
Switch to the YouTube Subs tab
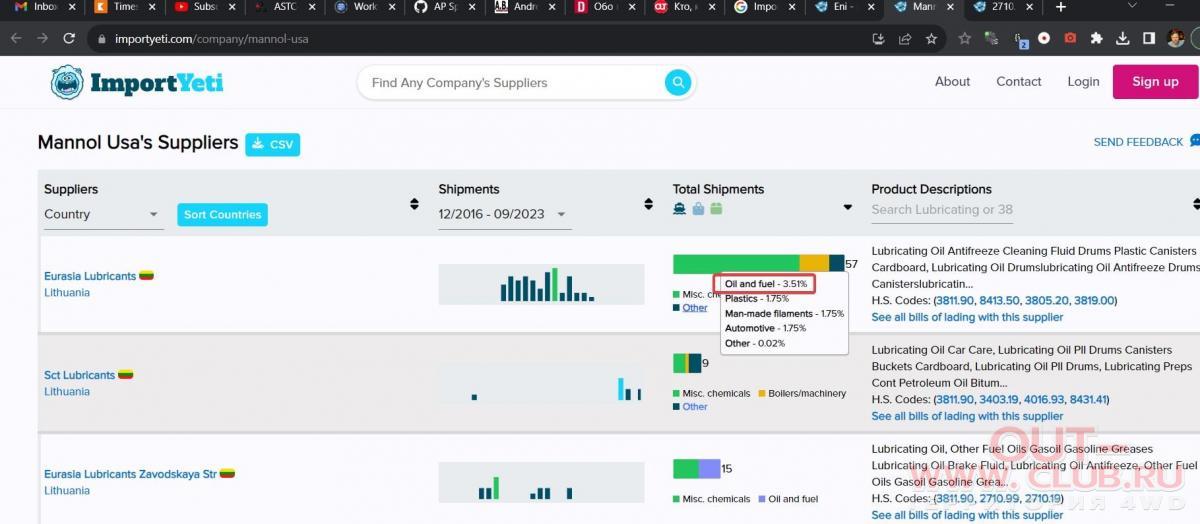tap(202, 7)
